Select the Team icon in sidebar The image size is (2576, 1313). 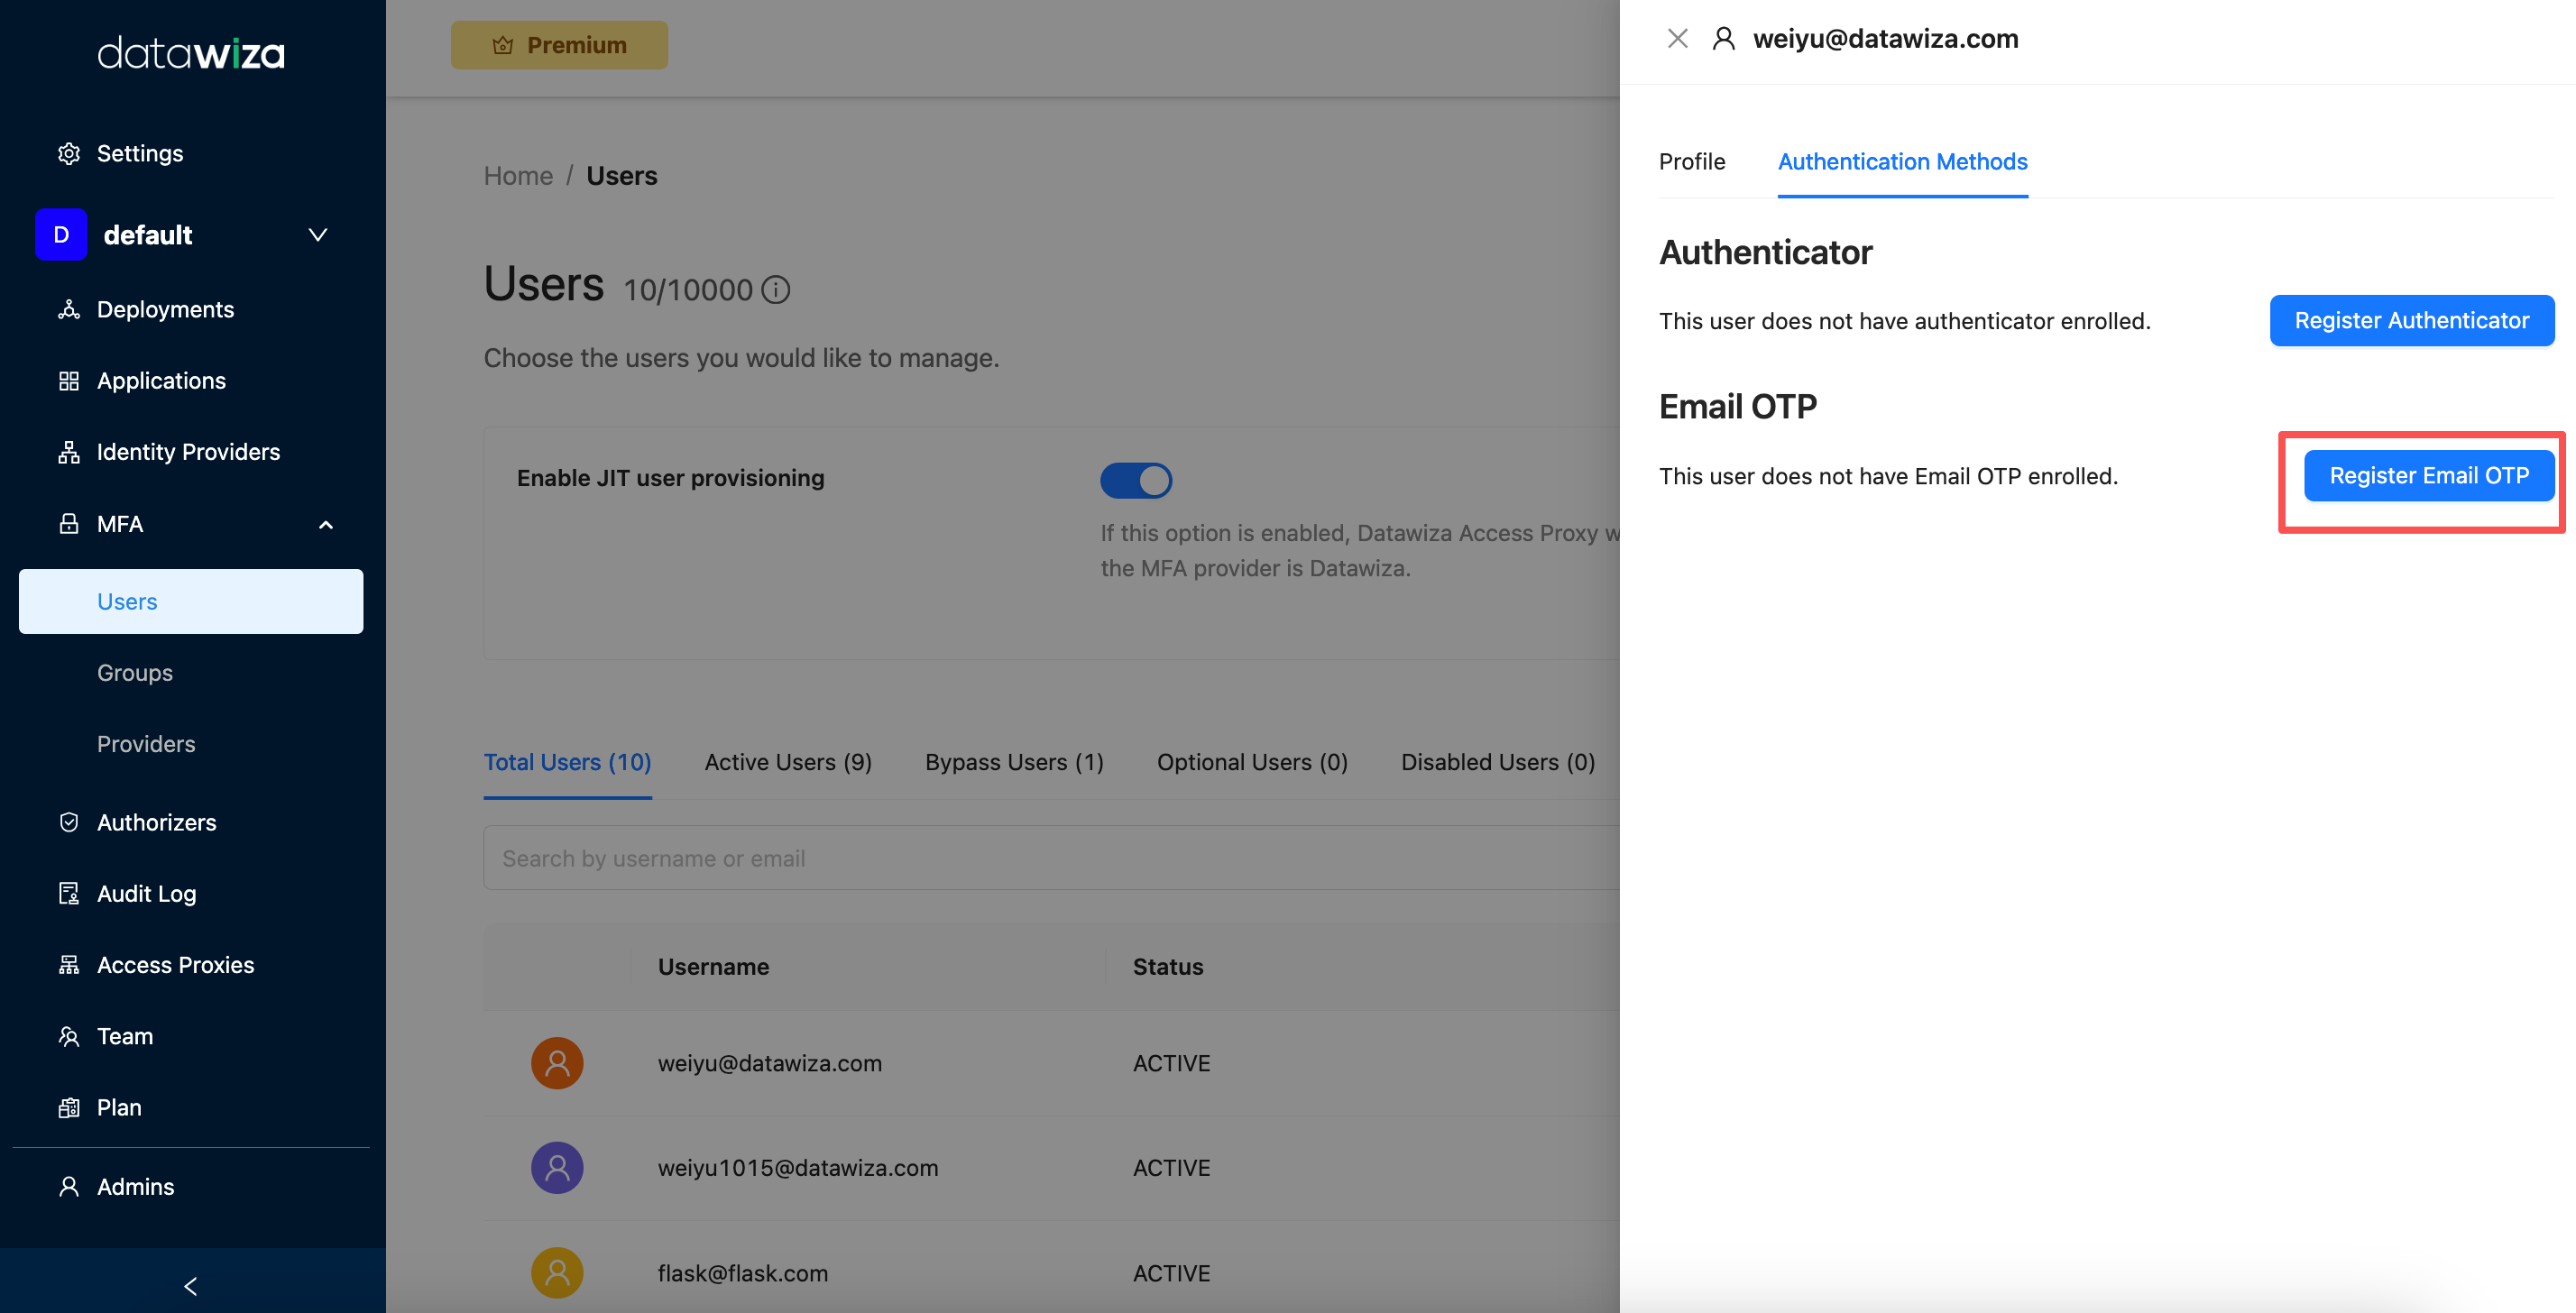coord(68,1036)
